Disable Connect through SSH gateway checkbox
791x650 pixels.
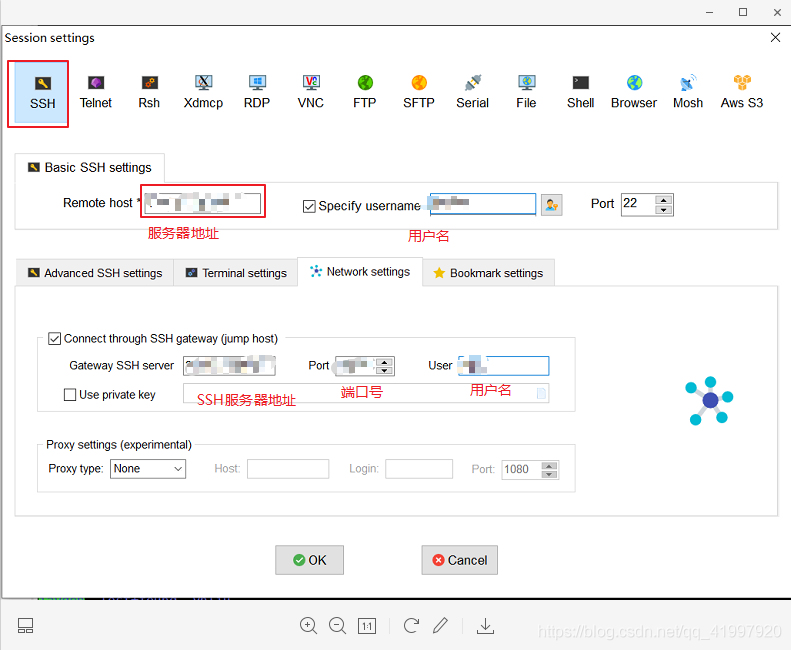(54, 339)
